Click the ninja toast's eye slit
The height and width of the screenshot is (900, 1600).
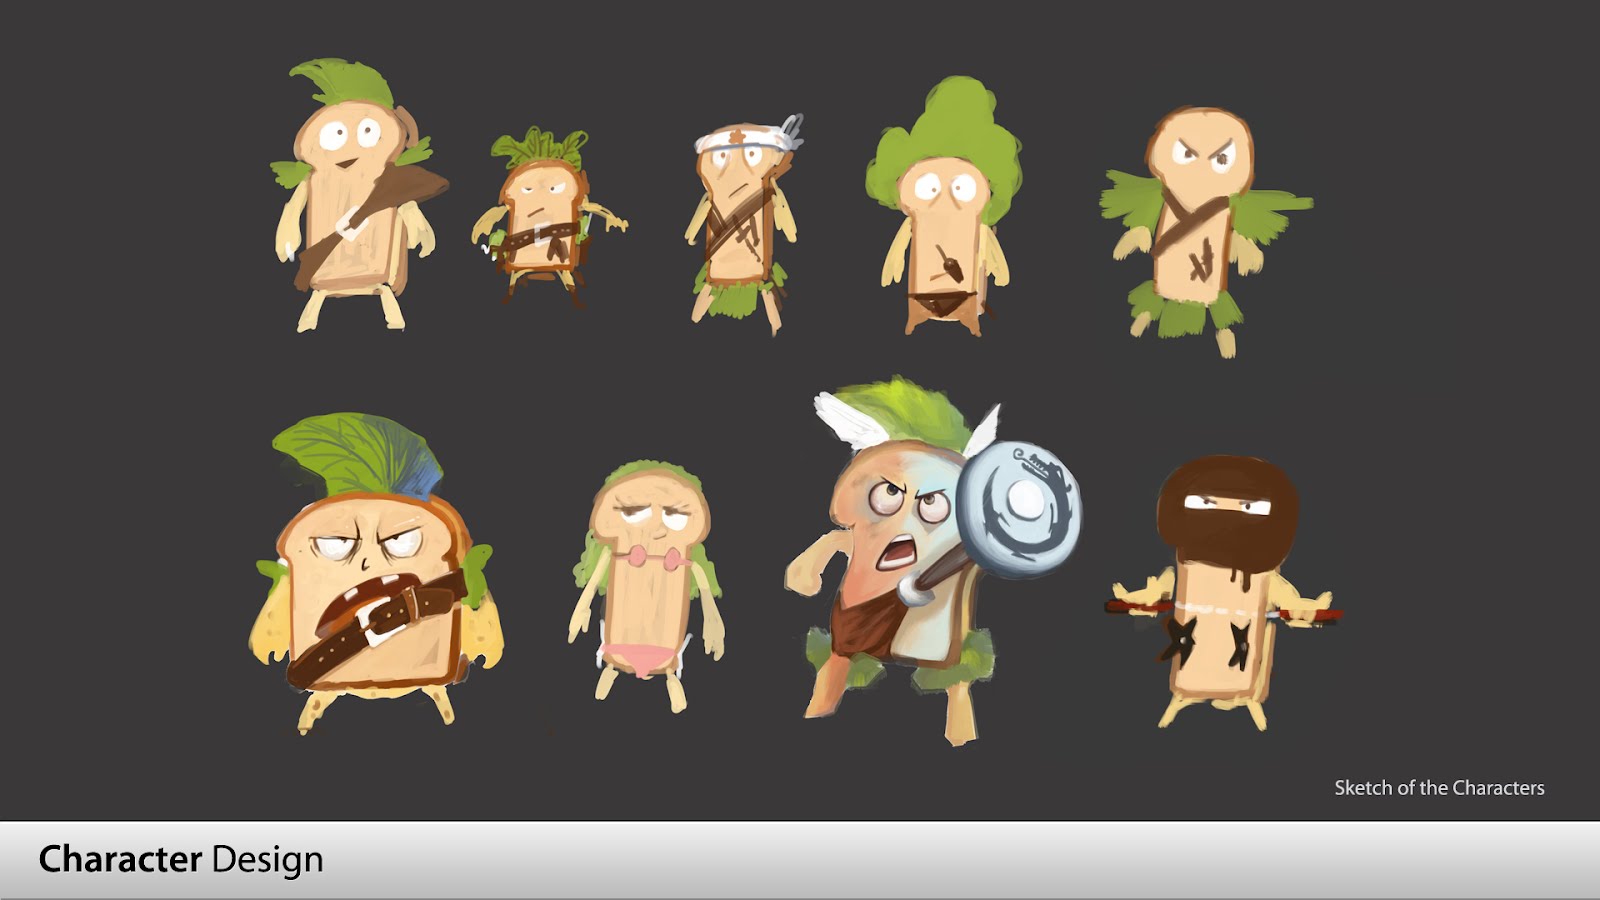[1226, 506]
